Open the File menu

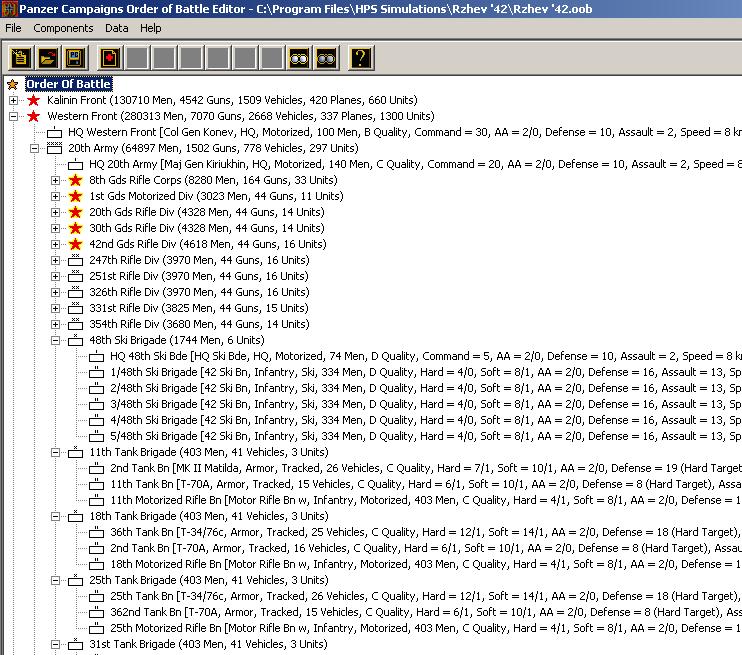coord(13,28)
